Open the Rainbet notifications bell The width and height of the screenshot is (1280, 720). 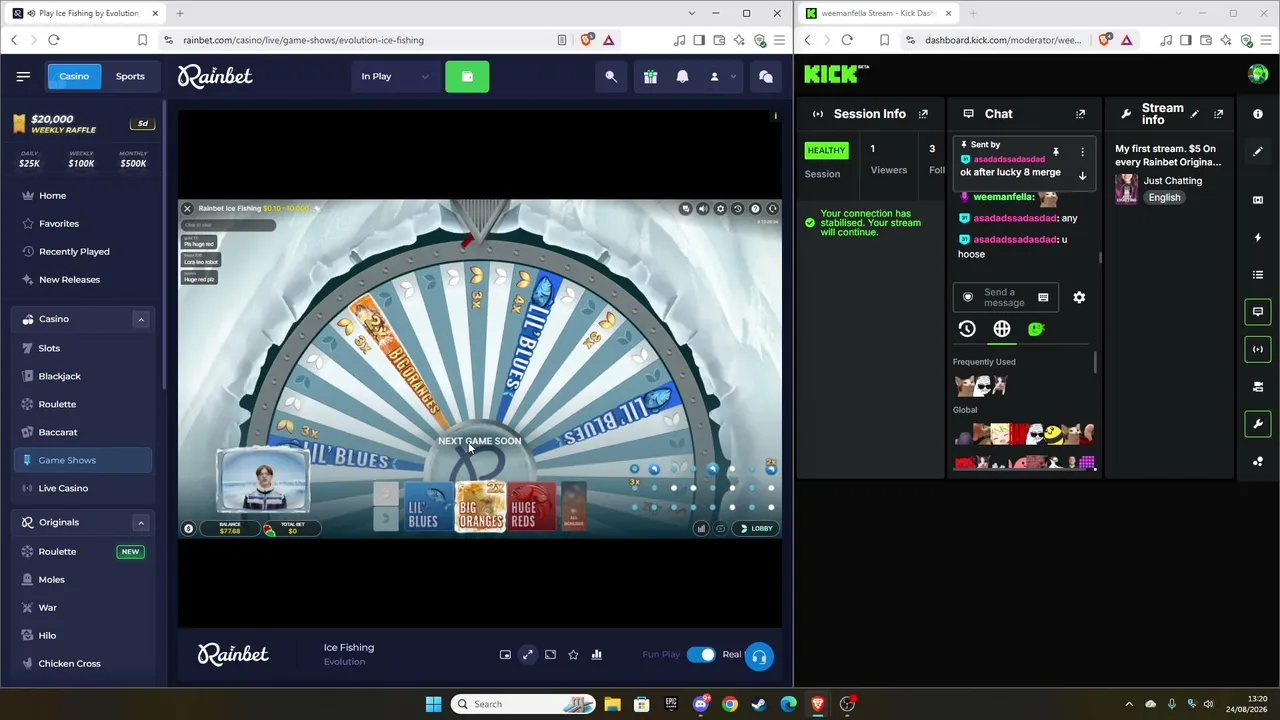[x=683, y=76]
